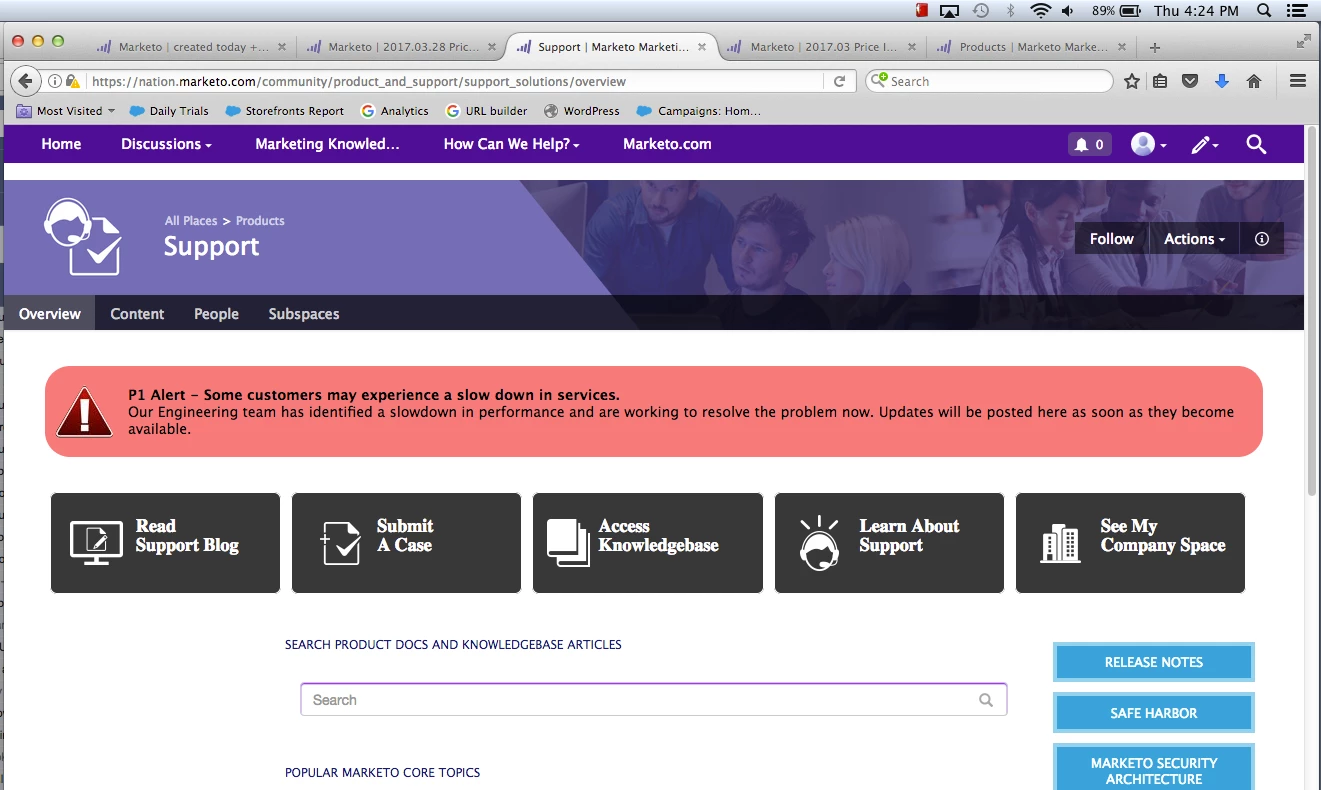Click the info icon next to Actions

point(1262,239)
